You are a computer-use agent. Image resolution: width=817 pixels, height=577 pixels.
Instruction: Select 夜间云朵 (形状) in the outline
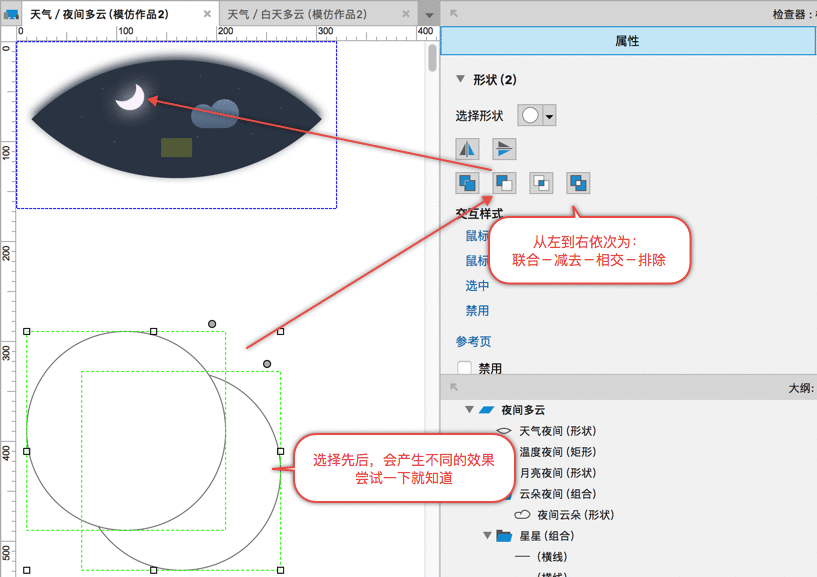click(575, 515)
